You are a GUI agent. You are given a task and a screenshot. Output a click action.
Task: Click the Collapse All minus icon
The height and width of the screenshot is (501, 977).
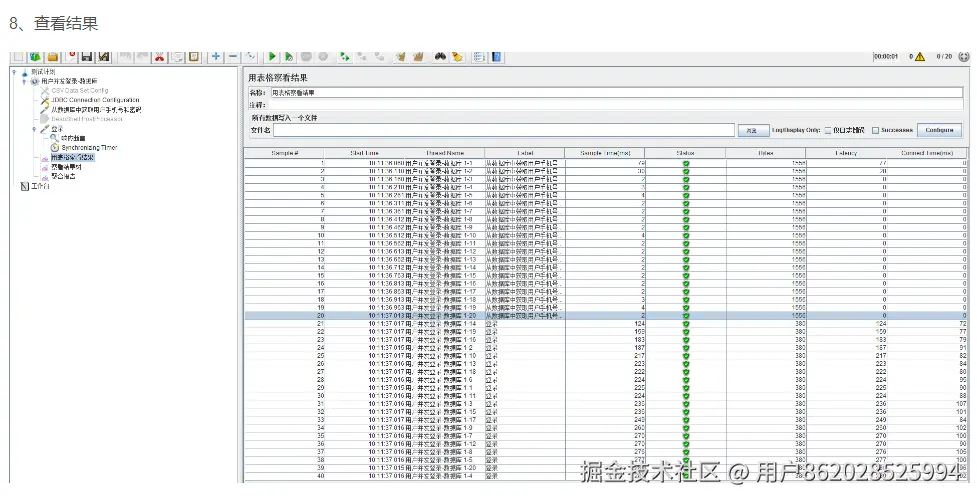point(233,57)
